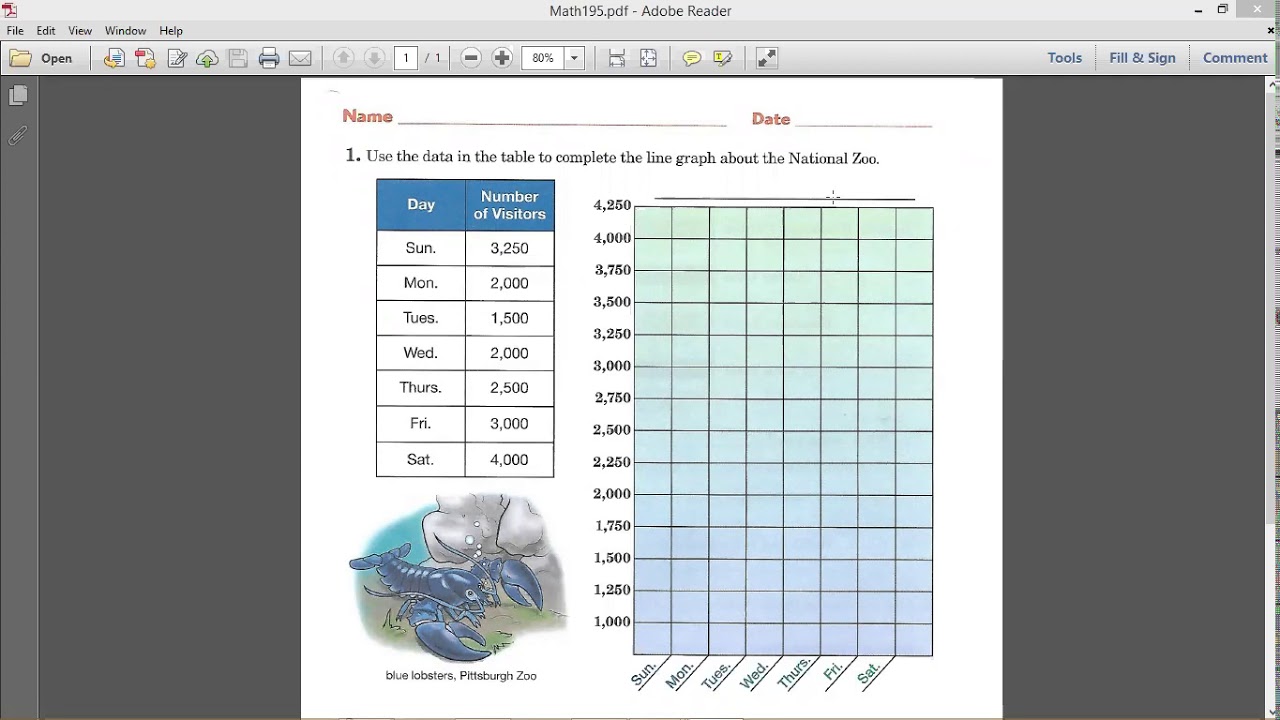
Task: Click the convert file to PDF online icon
Action: coord(114,58)
